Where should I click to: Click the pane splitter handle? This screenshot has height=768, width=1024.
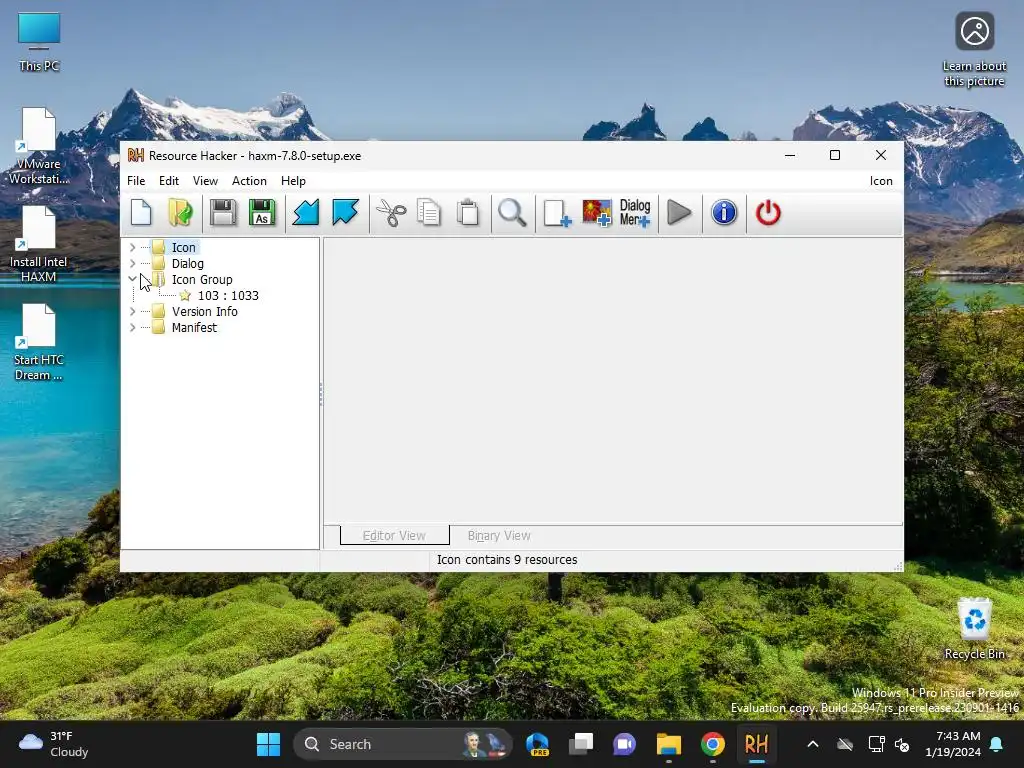321,394
